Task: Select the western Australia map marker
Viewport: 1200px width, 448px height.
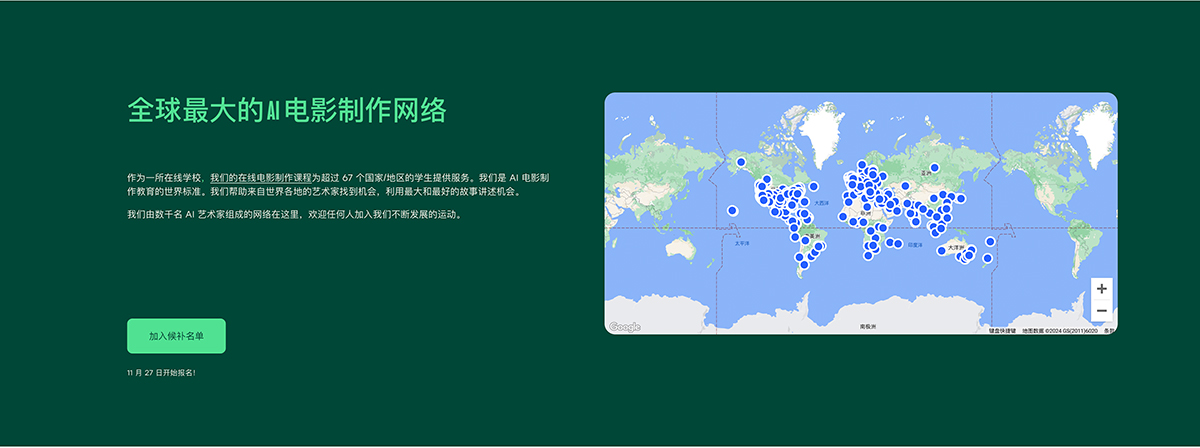Action: [x=941, y=250]
